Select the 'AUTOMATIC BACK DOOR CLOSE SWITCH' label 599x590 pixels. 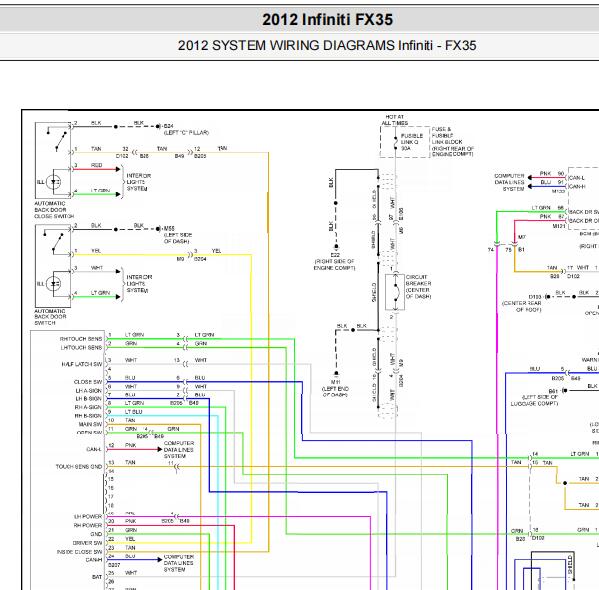point(54,210)
